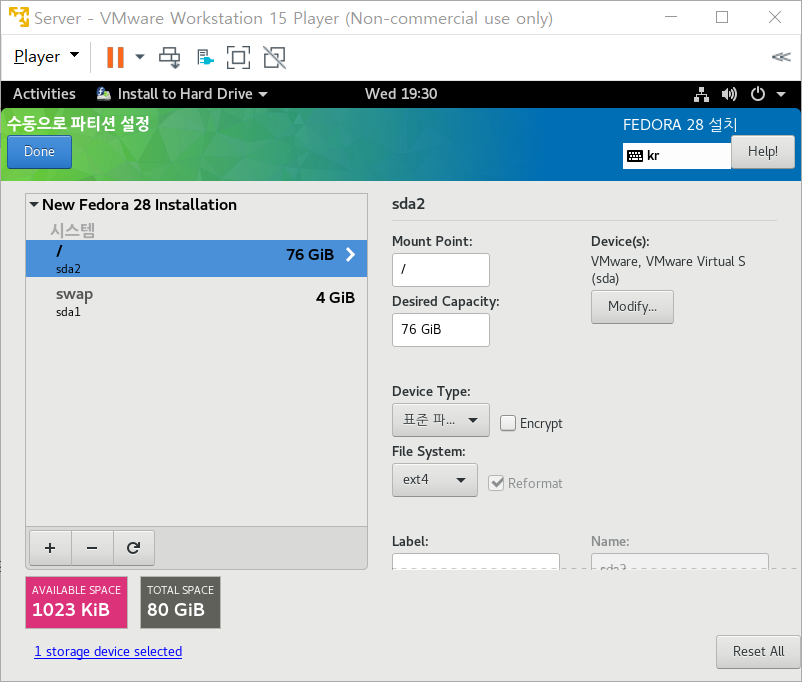This screenshot has width=802, height=682.
Task: Add a new mount point with plus button
Action: coord(50,548)
